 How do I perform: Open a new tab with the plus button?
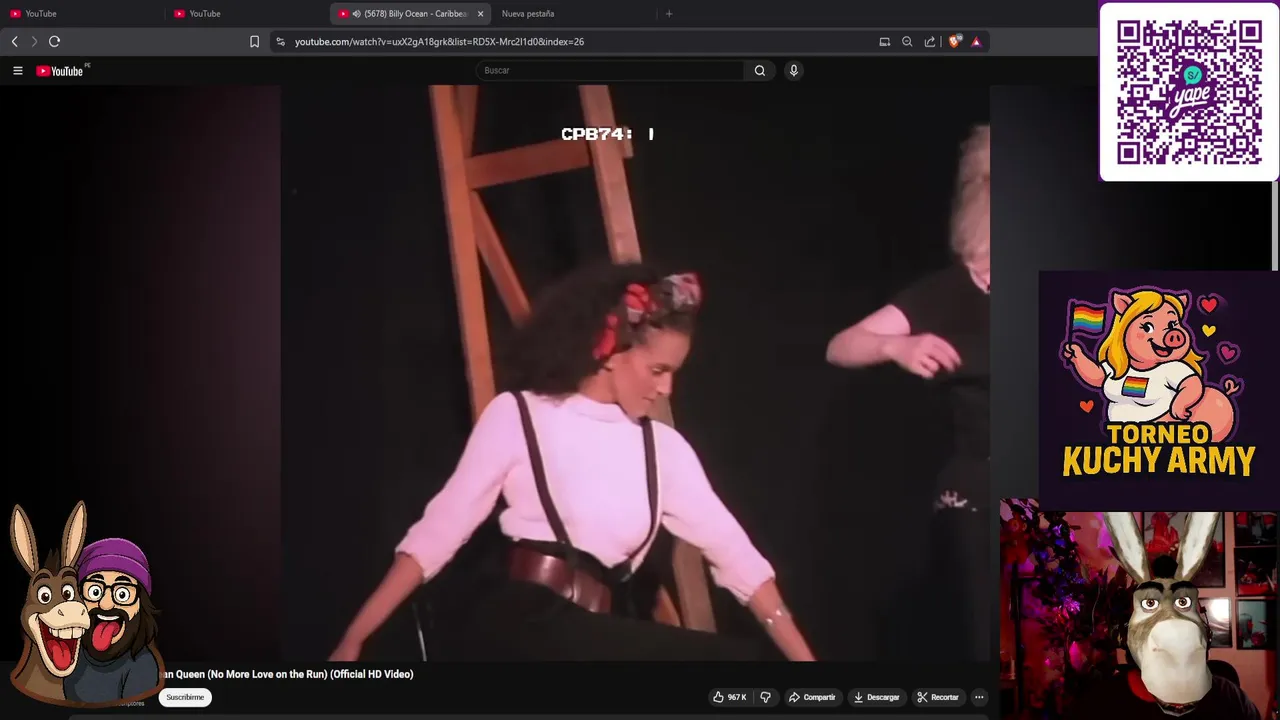[669, 13]
